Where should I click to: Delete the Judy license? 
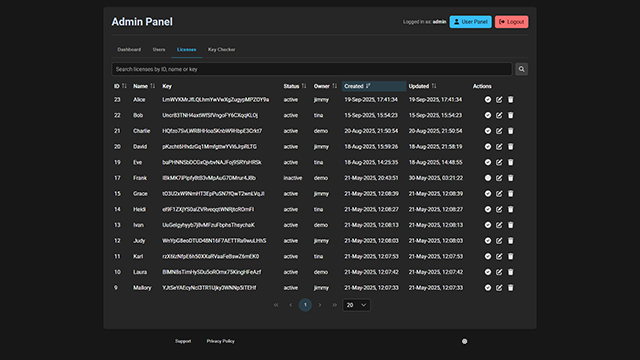(x=511, y=241)
